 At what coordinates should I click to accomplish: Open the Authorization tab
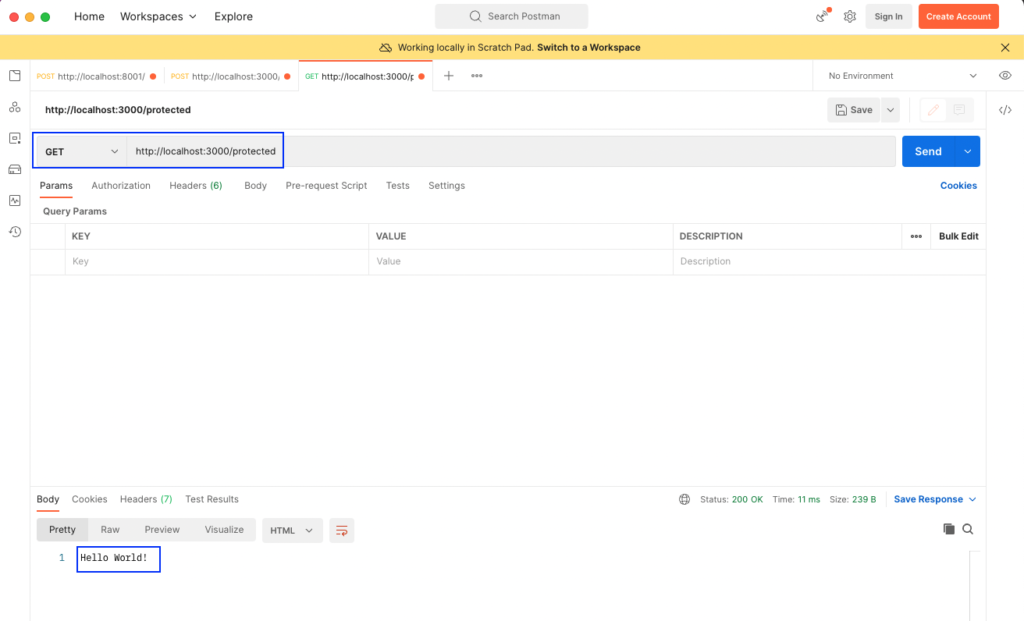(121, 185)
